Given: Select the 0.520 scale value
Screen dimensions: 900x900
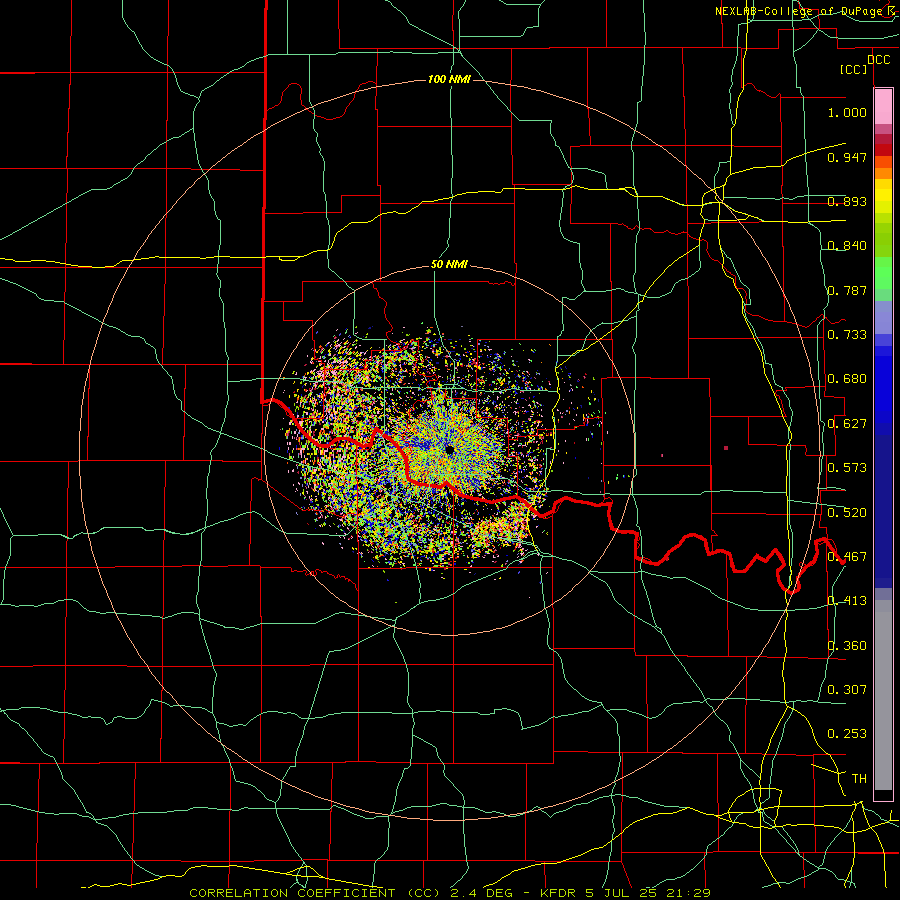Looking at the screenshot, I should [847, 513].
